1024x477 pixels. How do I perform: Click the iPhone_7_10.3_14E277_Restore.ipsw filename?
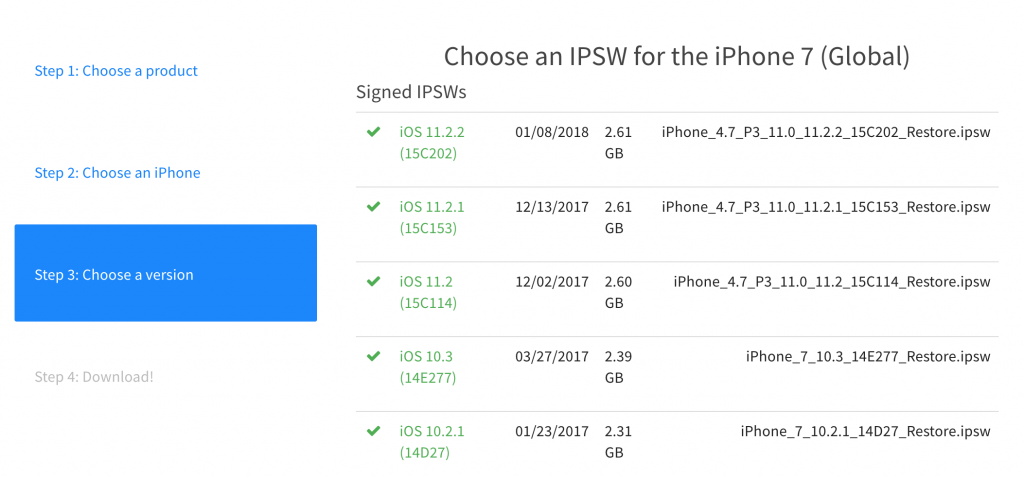point(868,356)
